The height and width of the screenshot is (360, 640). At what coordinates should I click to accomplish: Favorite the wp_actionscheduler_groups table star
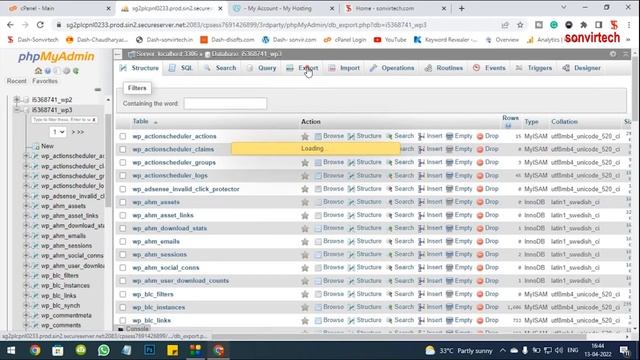(305, 162)
